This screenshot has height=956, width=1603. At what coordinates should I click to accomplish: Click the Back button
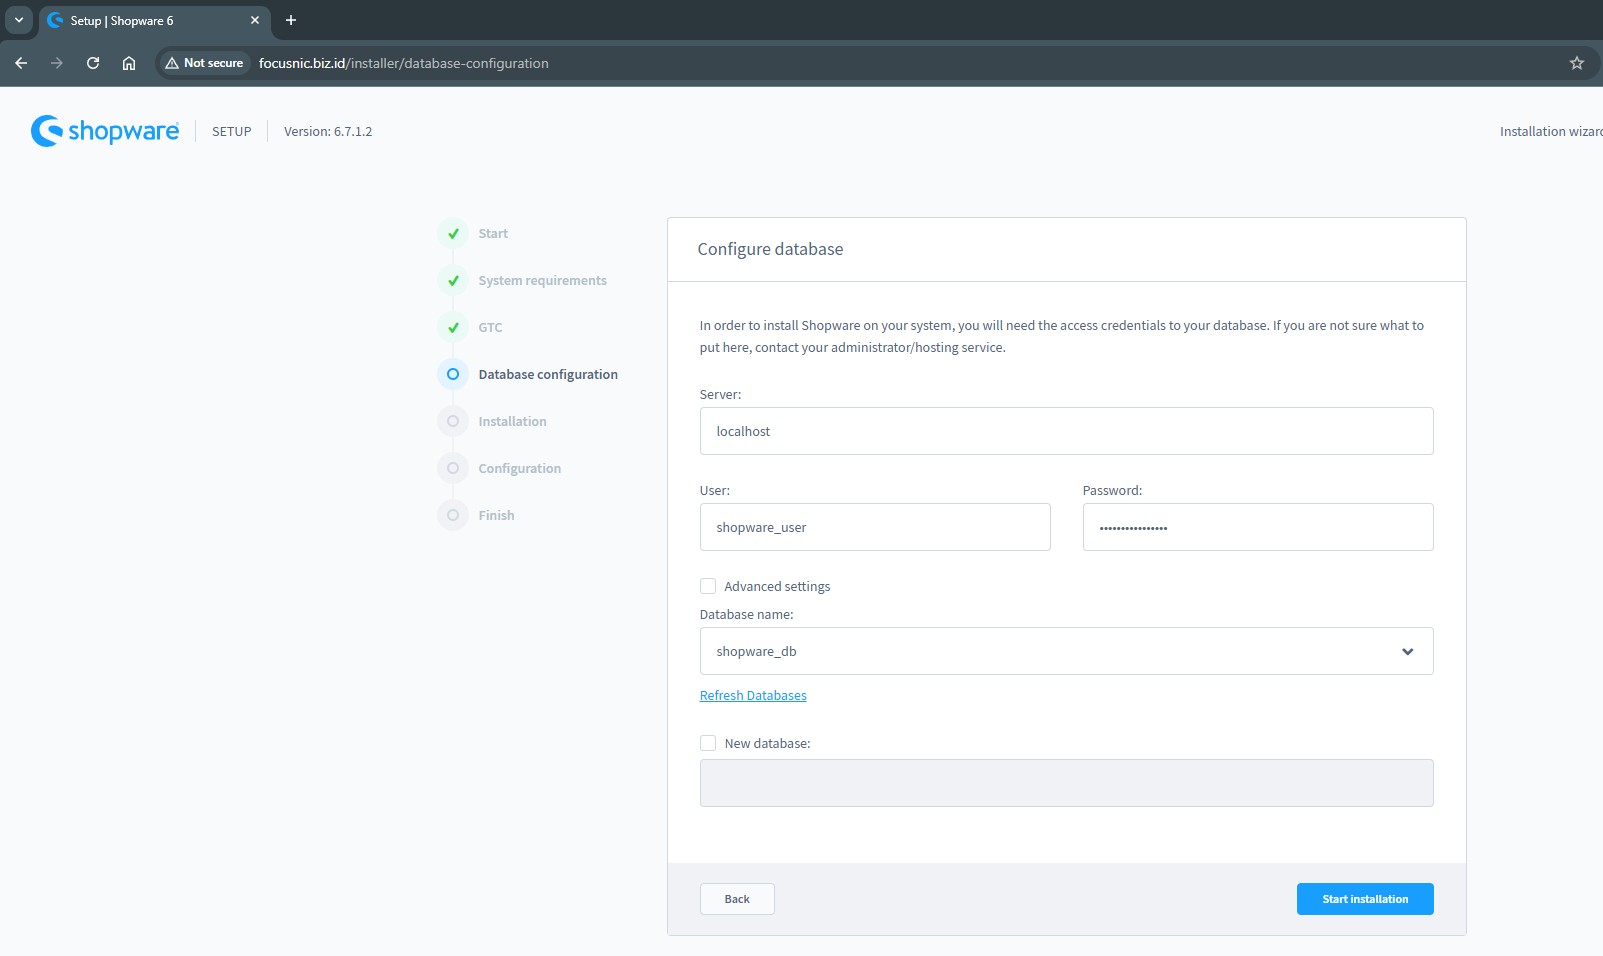point(737,899)
